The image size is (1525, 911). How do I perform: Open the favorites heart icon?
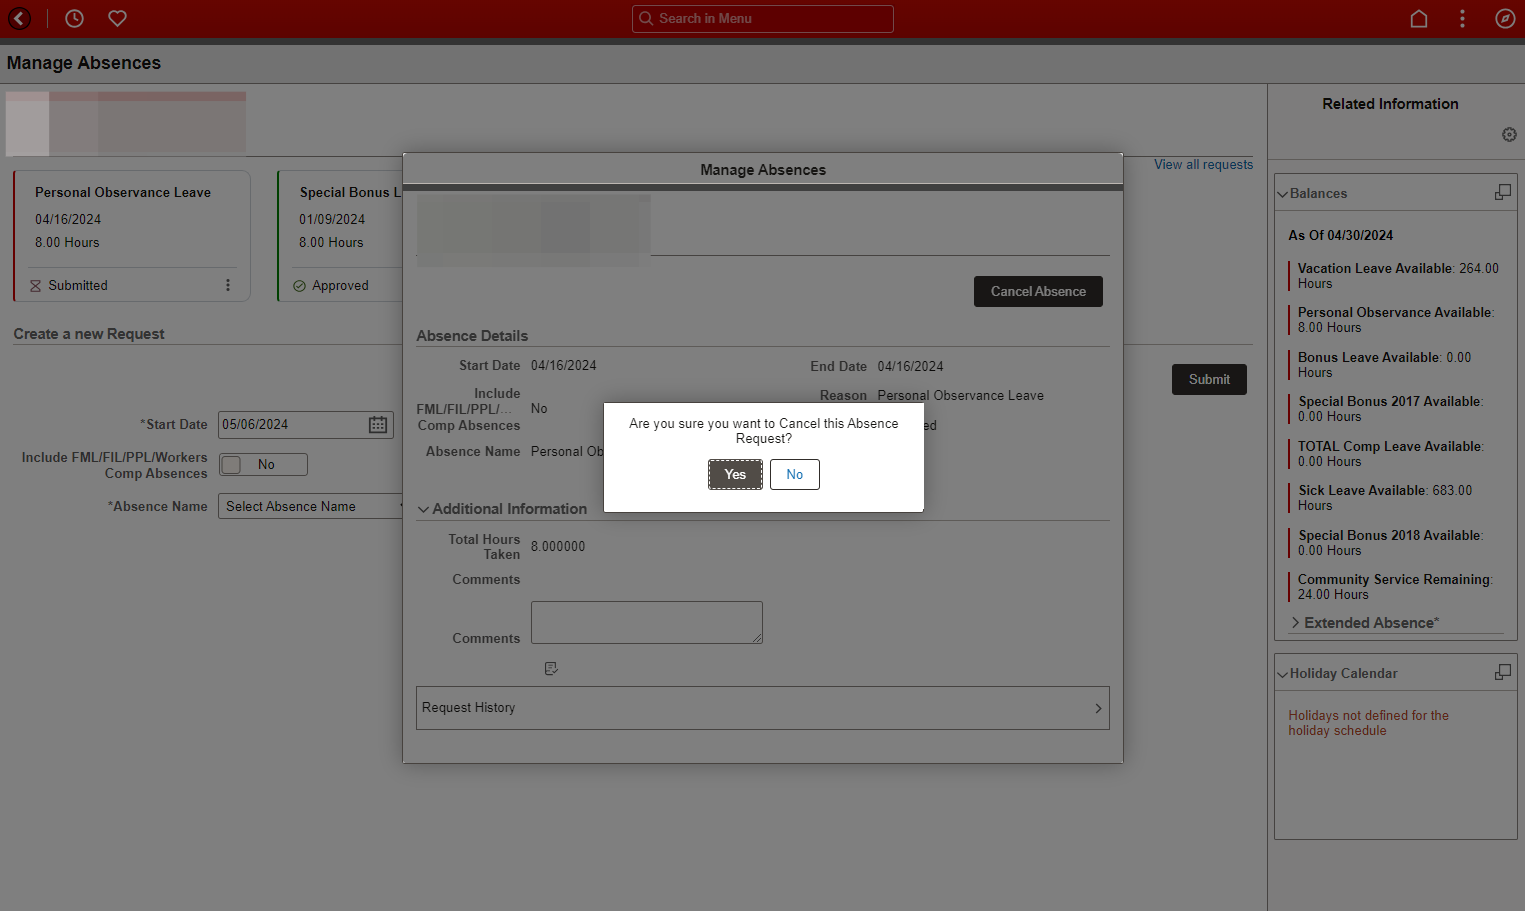[x=117, y=18]
